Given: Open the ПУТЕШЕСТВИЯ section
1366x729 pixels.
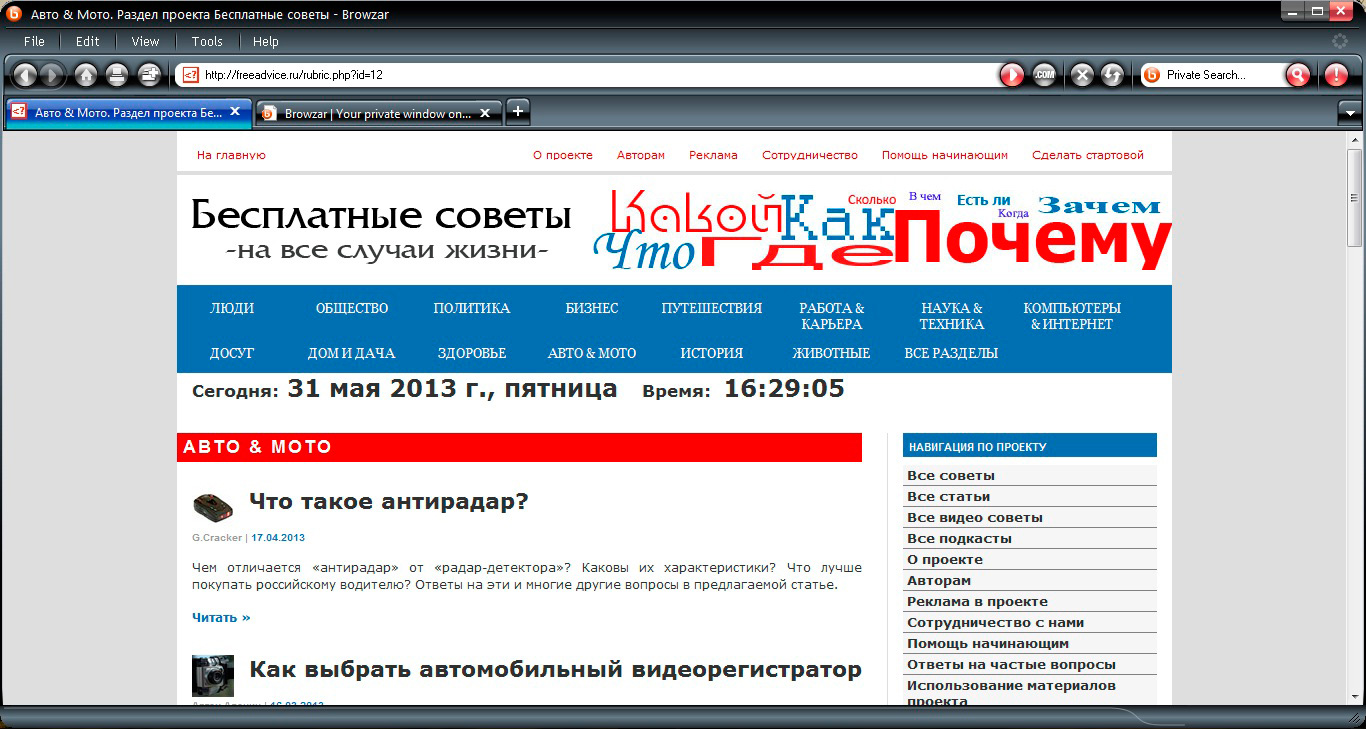Looking at the screenshot, I should 712,309.
